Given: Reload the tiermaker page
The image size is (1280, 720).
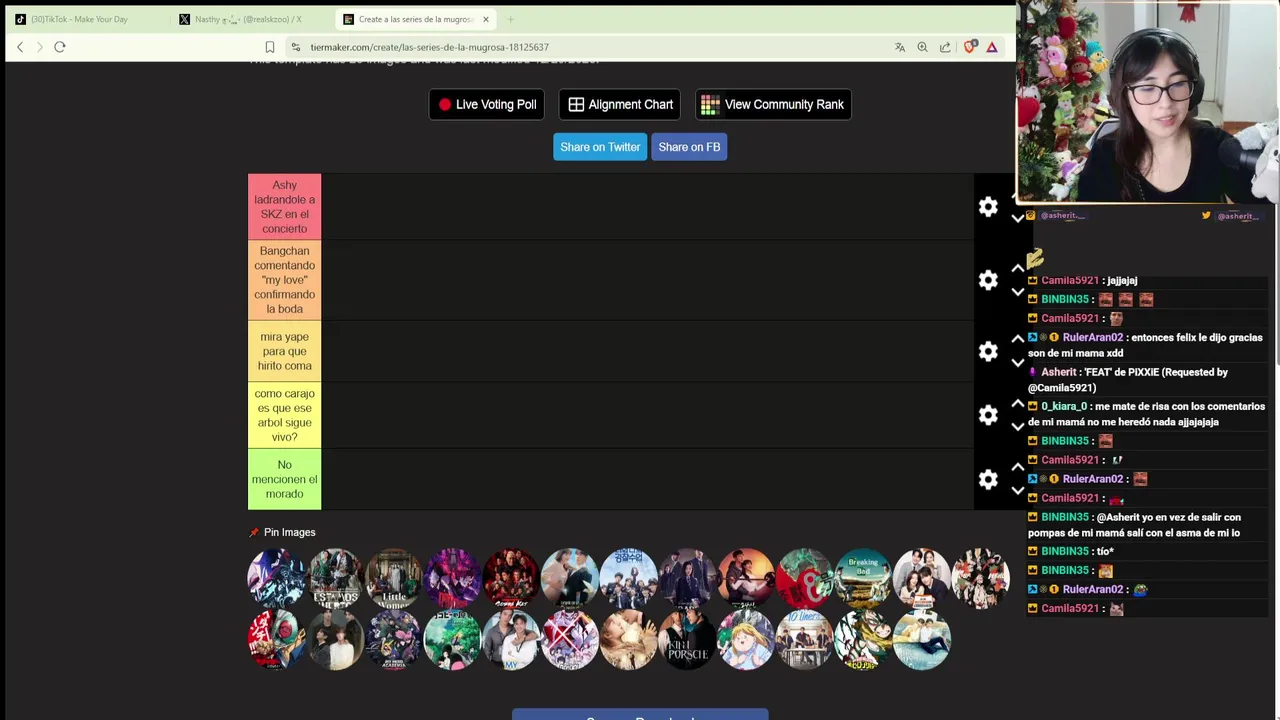Looking at the screenshot, I should tap(60, 47).
